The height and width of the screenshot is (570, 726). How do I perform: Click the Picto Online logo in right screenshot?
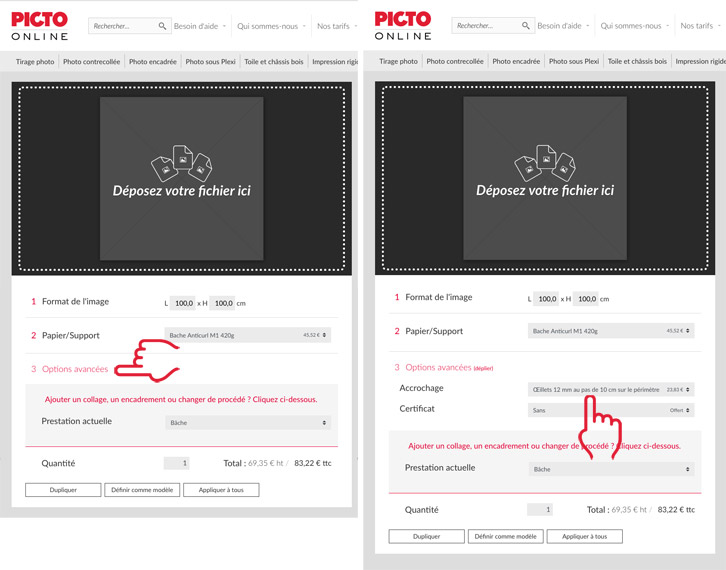point(403,26)
